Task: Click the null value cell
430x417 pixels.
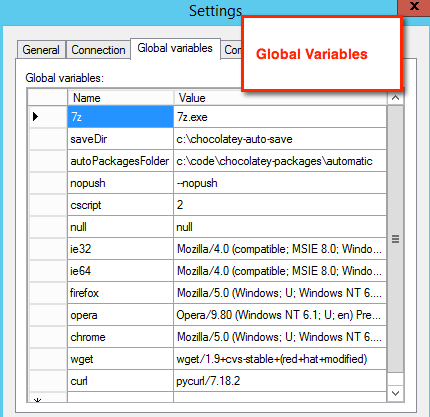Action: pos(280,227)
